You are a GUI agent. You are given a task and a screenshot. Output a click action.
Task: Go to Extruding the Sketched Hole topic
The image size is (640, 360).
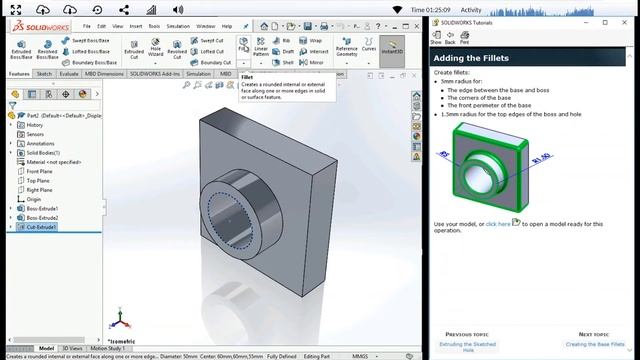coord(468,347)
